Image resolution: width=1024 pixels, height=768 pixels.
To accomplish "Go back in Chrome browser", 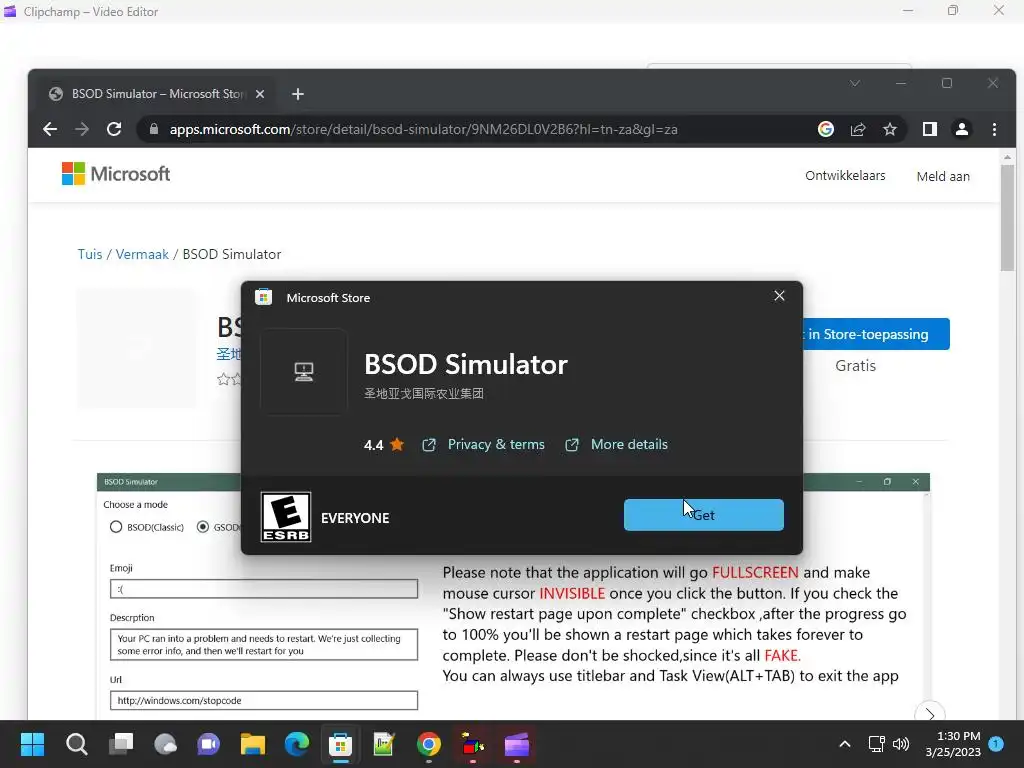I will (50, 129).
